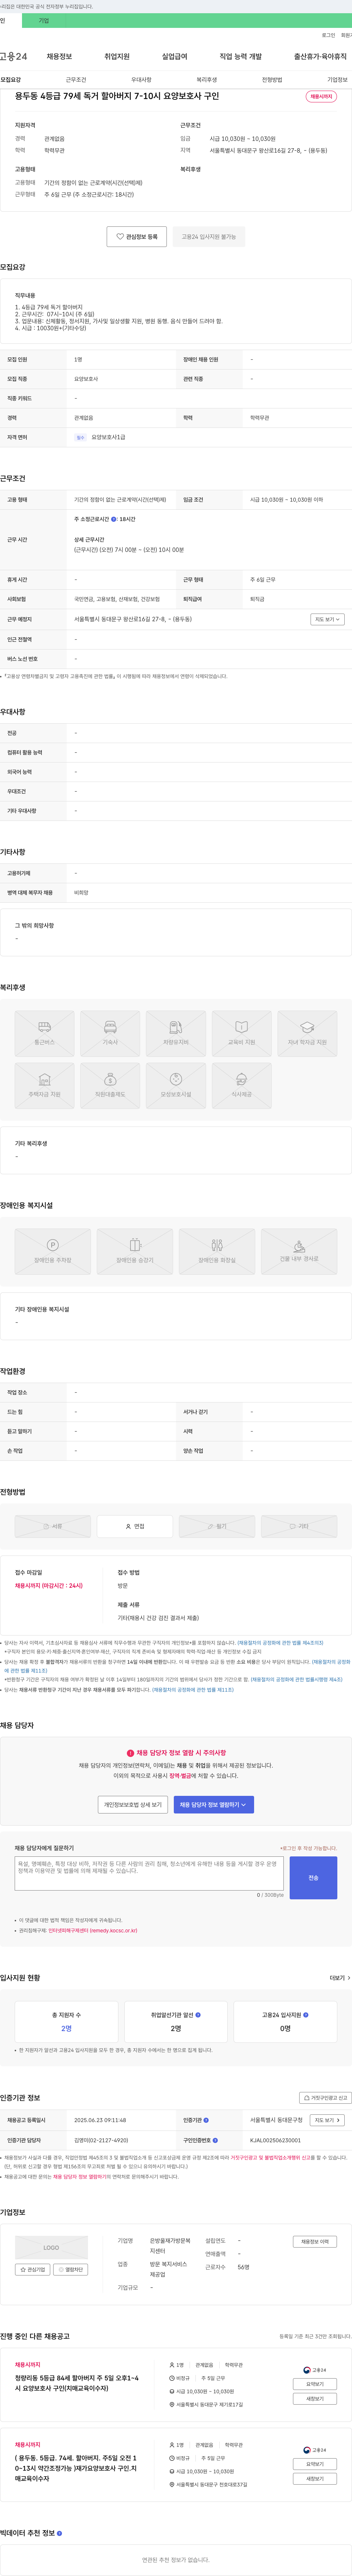
Task: Click the 주택자금 지원 welfare icon
Action: click(x=45, y=1086)
